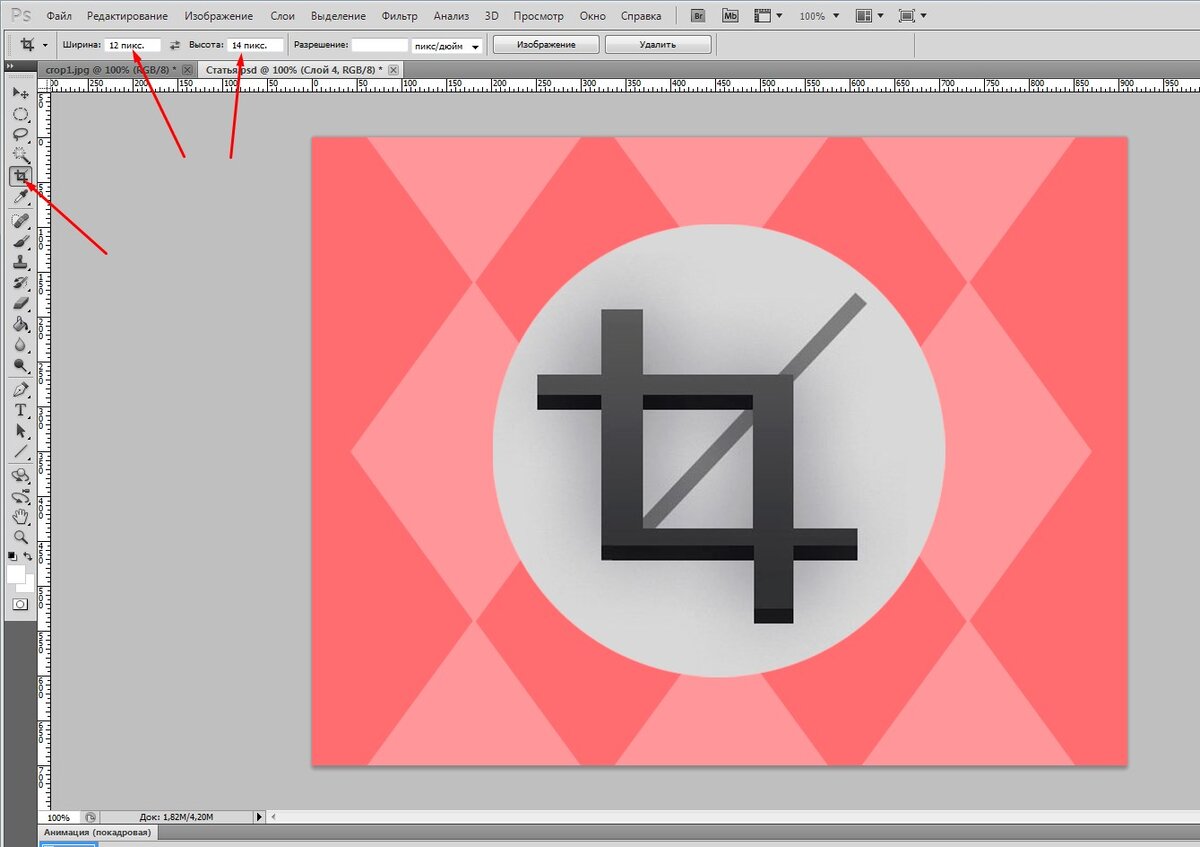The image size is (1200, 847).
Task: Open the Файл menu
Action: [x=59, y=17]
